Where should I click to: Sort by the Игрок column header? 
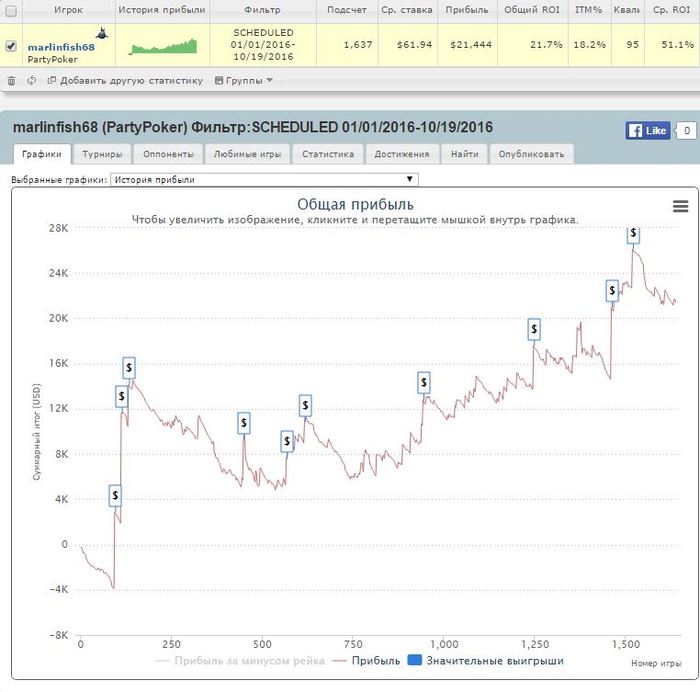point(68,10)
